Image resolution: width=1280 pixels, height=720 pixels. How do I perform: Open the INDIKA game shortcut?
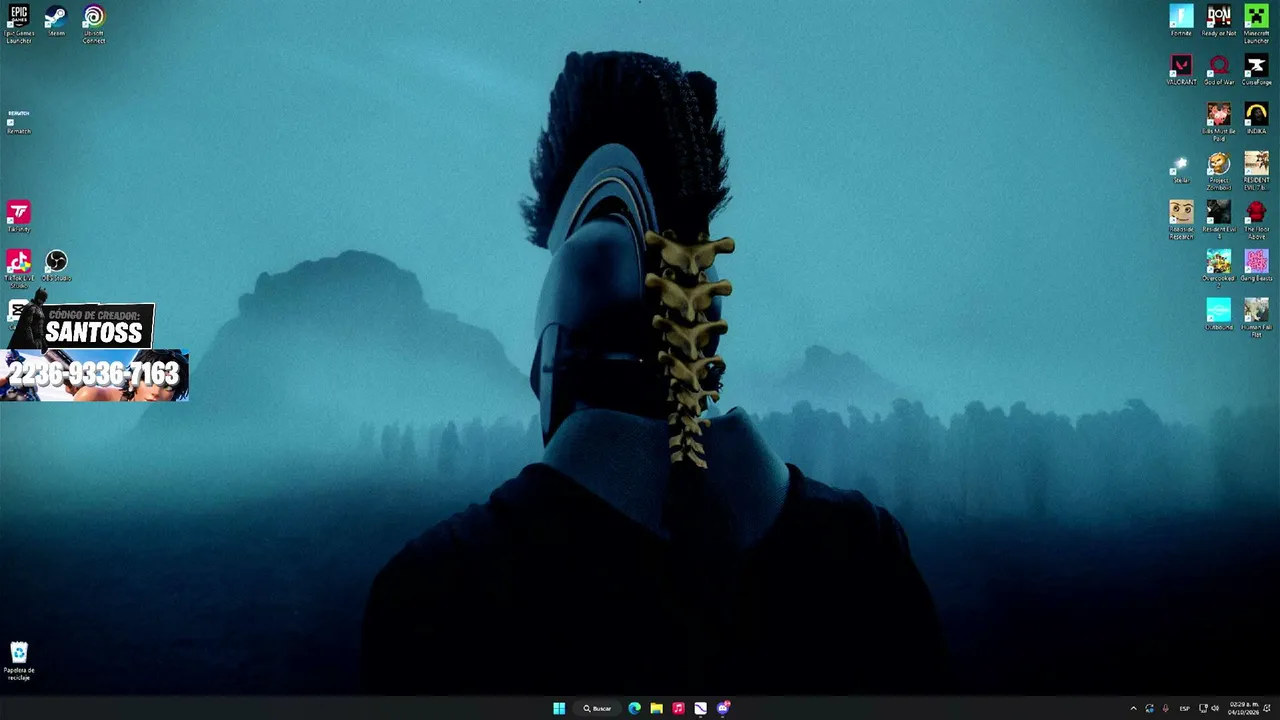point(1256,118)
